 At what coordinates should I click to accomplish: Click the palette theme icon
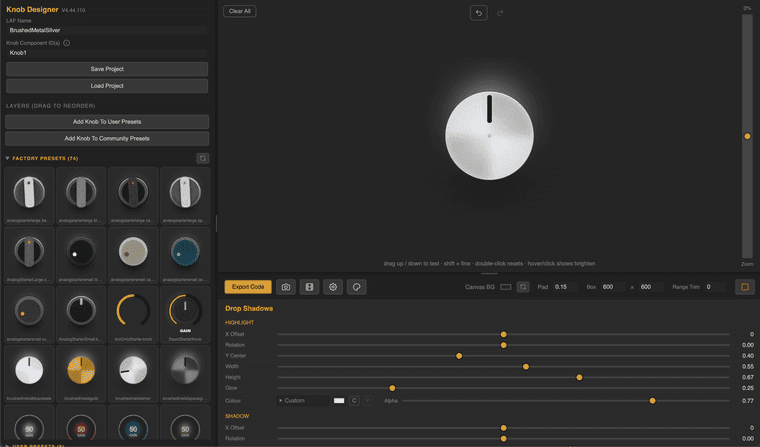point(357,287)
